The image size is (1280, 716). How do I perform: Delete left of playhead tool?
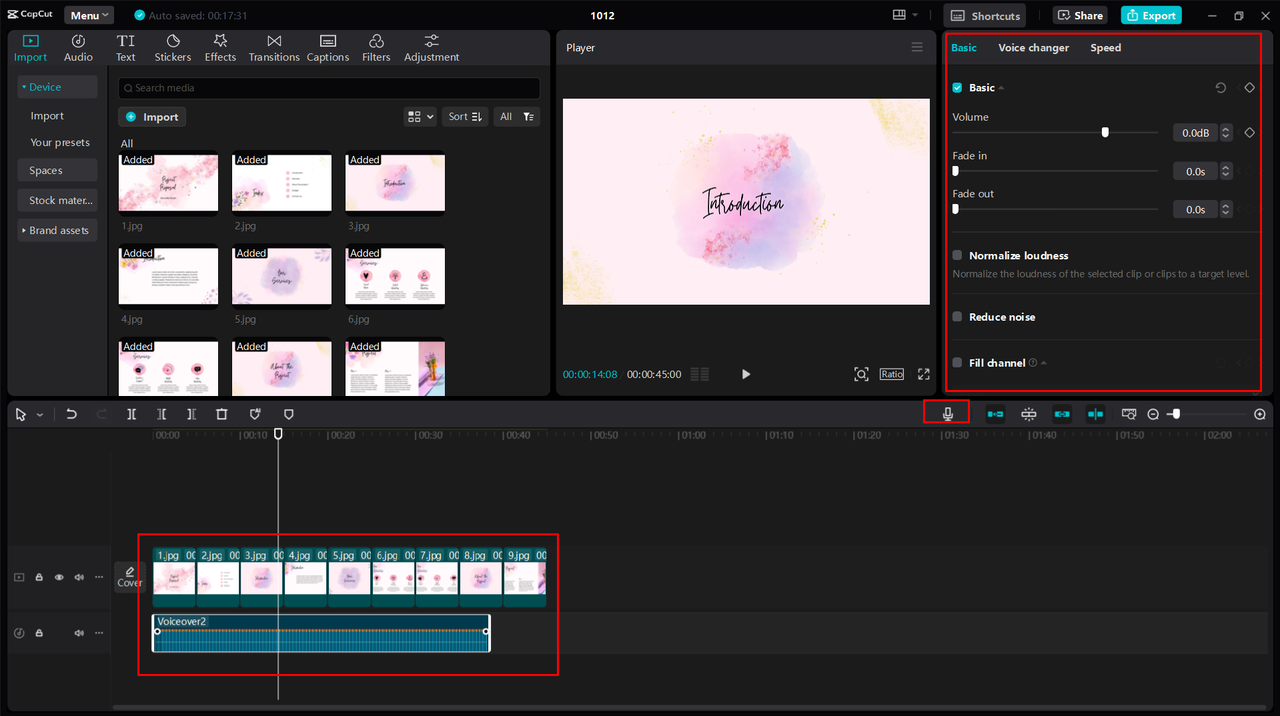coord(161,414)
